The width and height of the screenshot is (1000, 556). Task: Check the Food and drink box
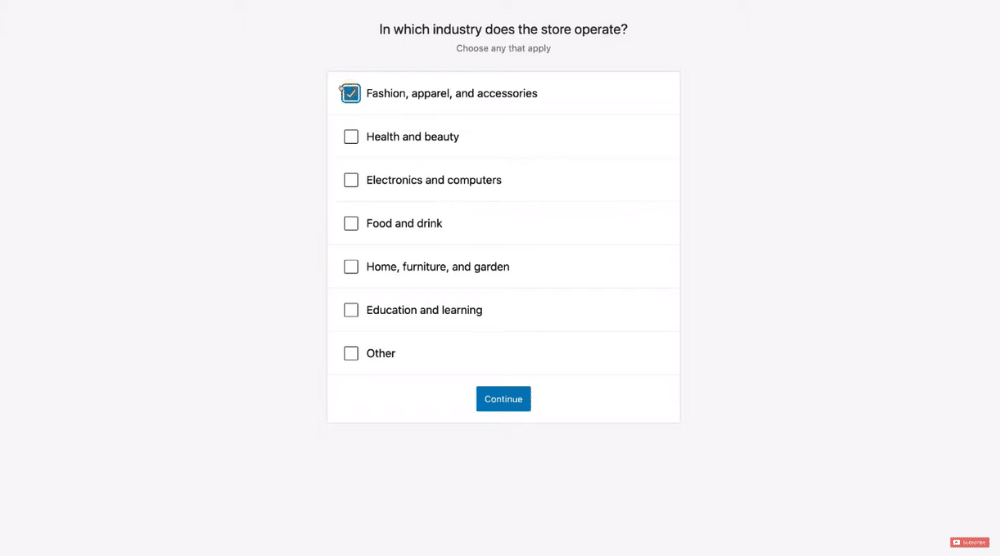click(x=351, y=223)
